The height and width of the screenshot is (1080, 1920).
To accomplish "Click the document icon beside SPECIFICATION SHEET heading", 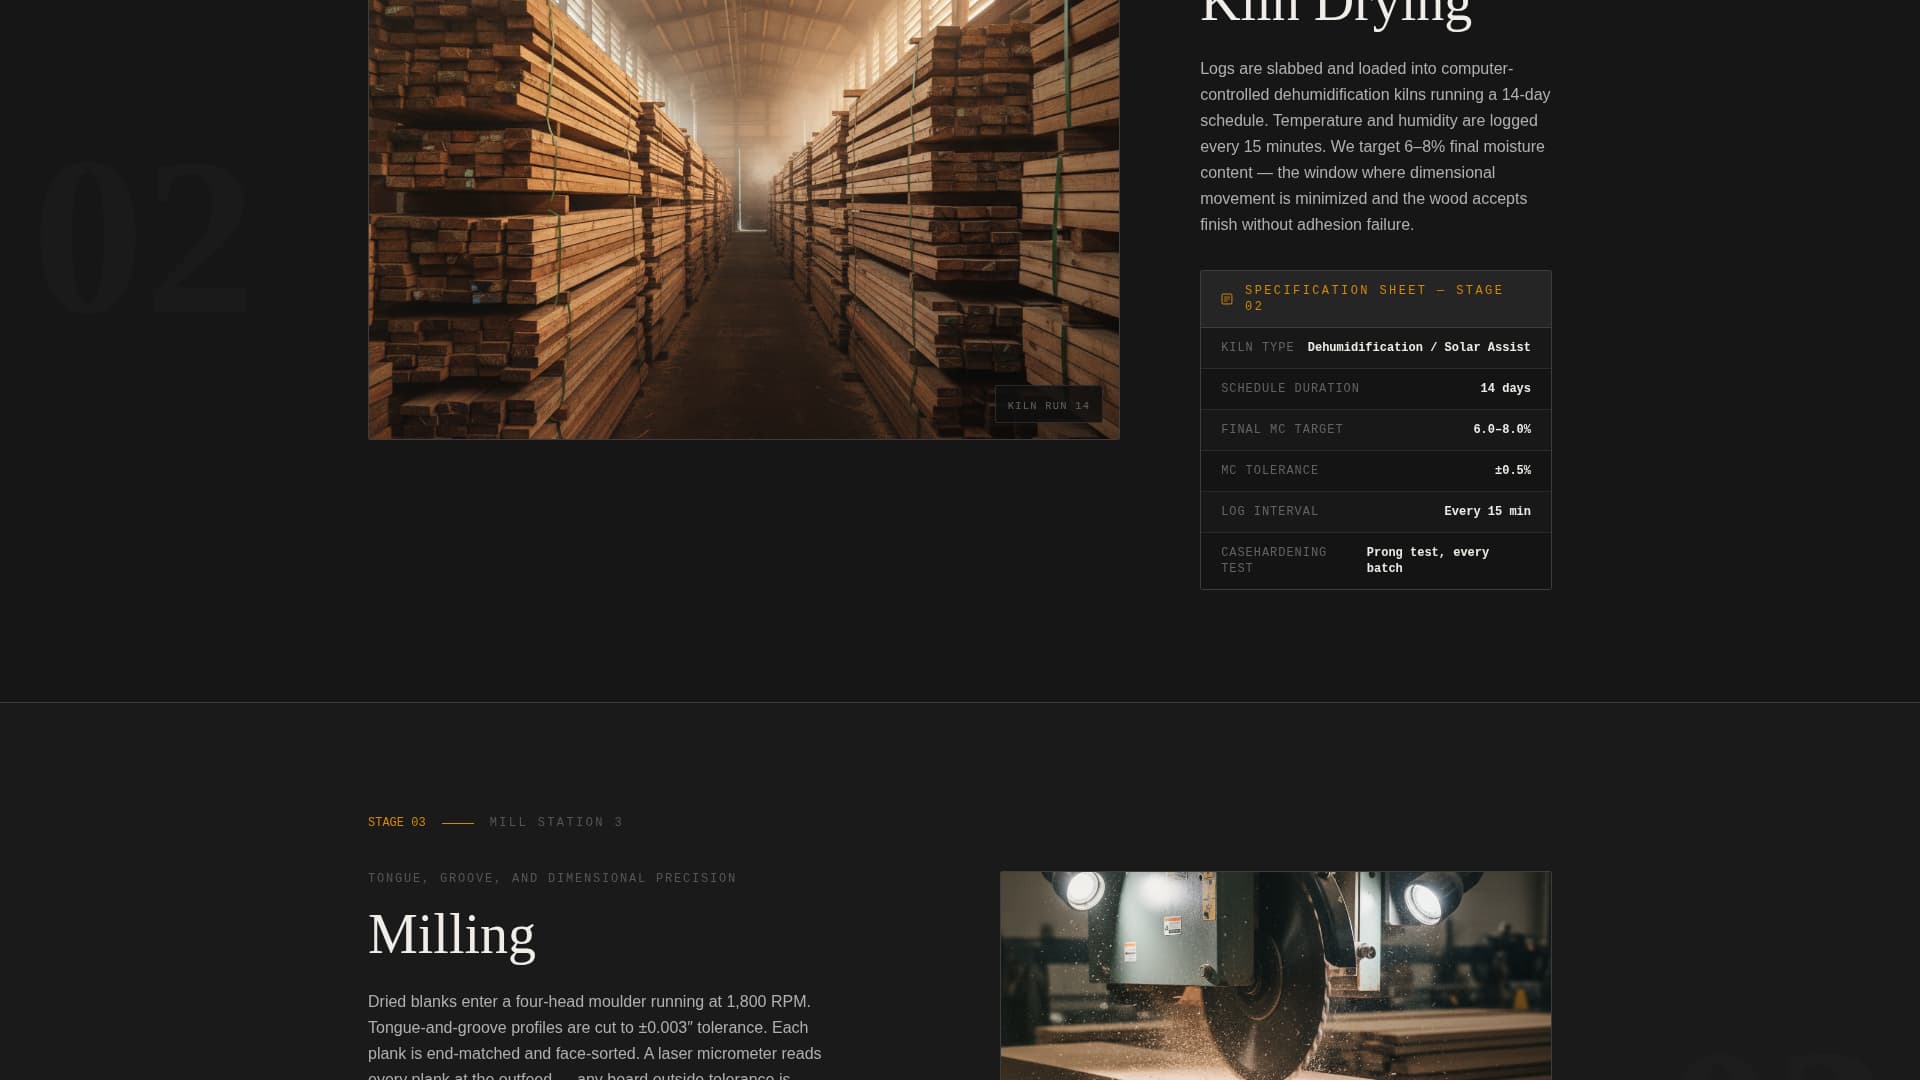I will tap(1226, 298).
